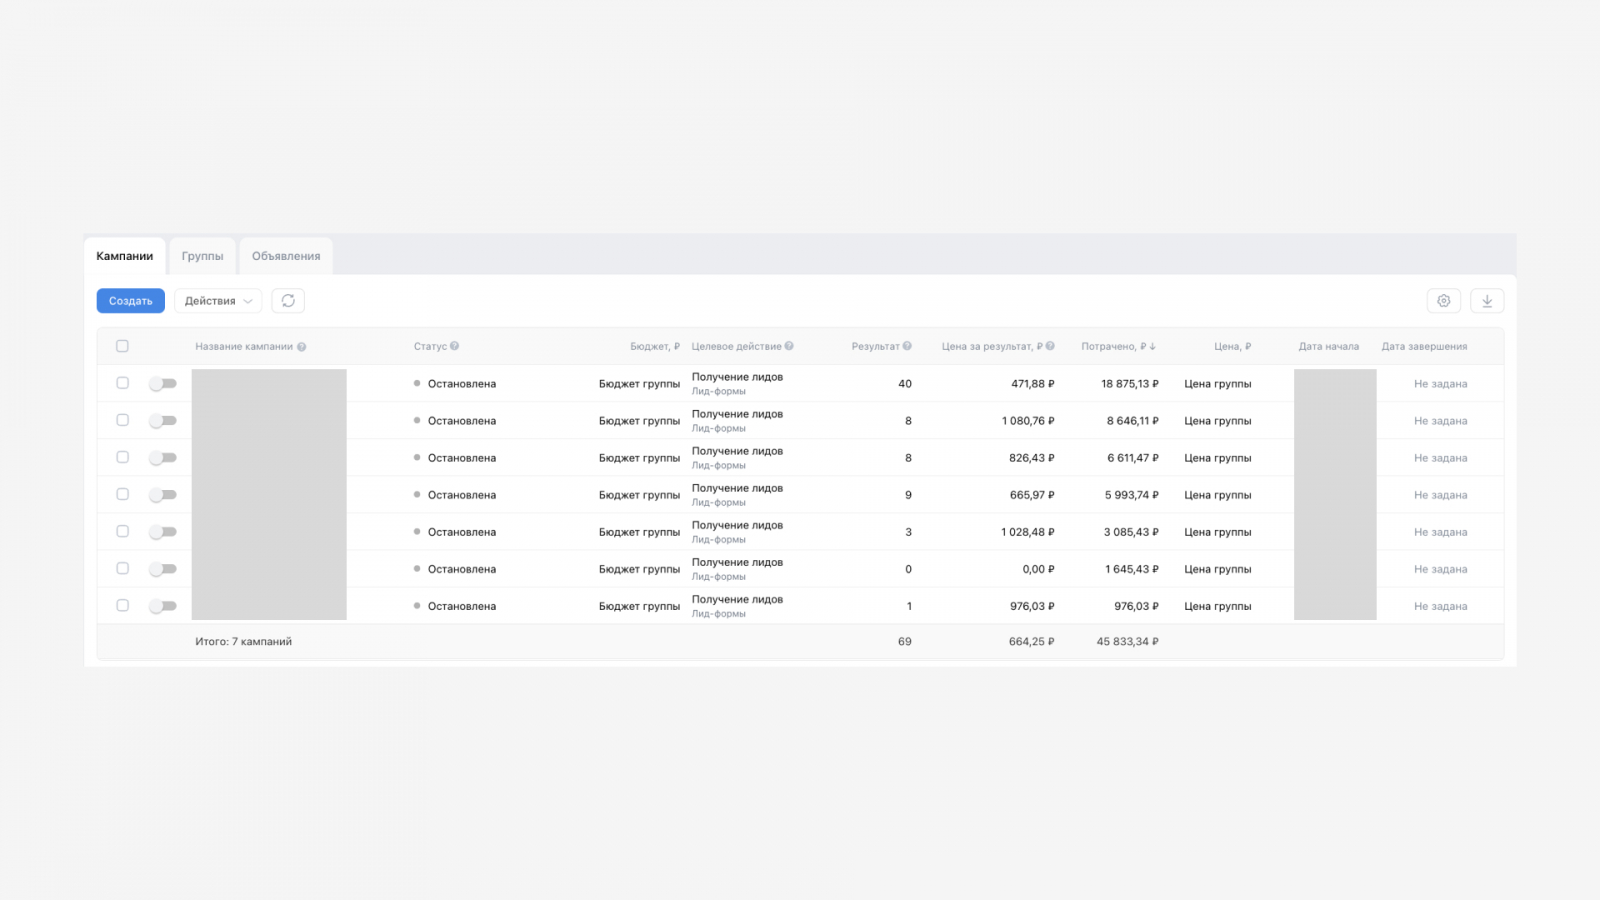This screenshot has height=900, width=1600.
Task: Enable the switch in the last campaign row
Action: (x=163, y=606)
